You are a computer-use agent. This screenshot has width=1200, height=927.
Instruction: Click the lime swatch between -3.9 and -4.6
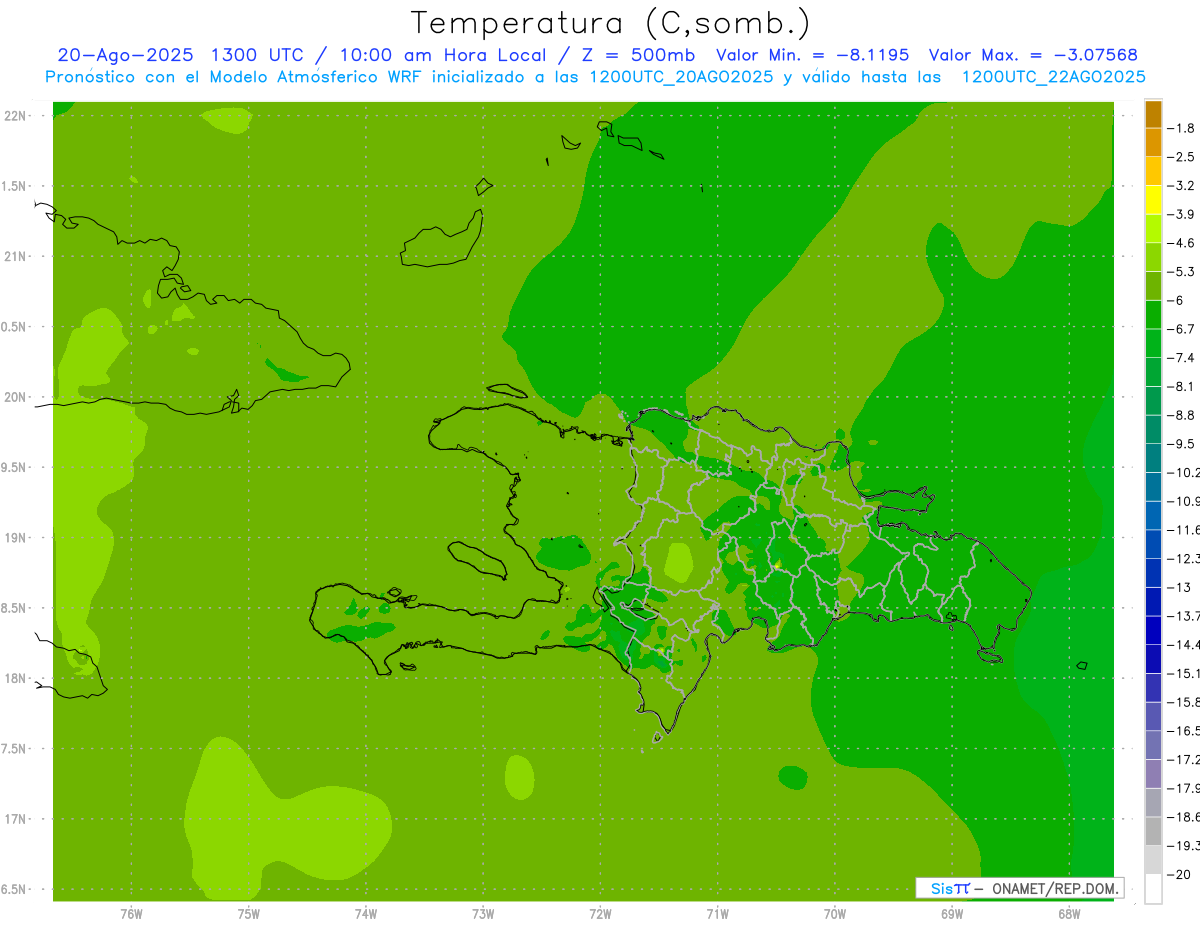click(1153, 228)
